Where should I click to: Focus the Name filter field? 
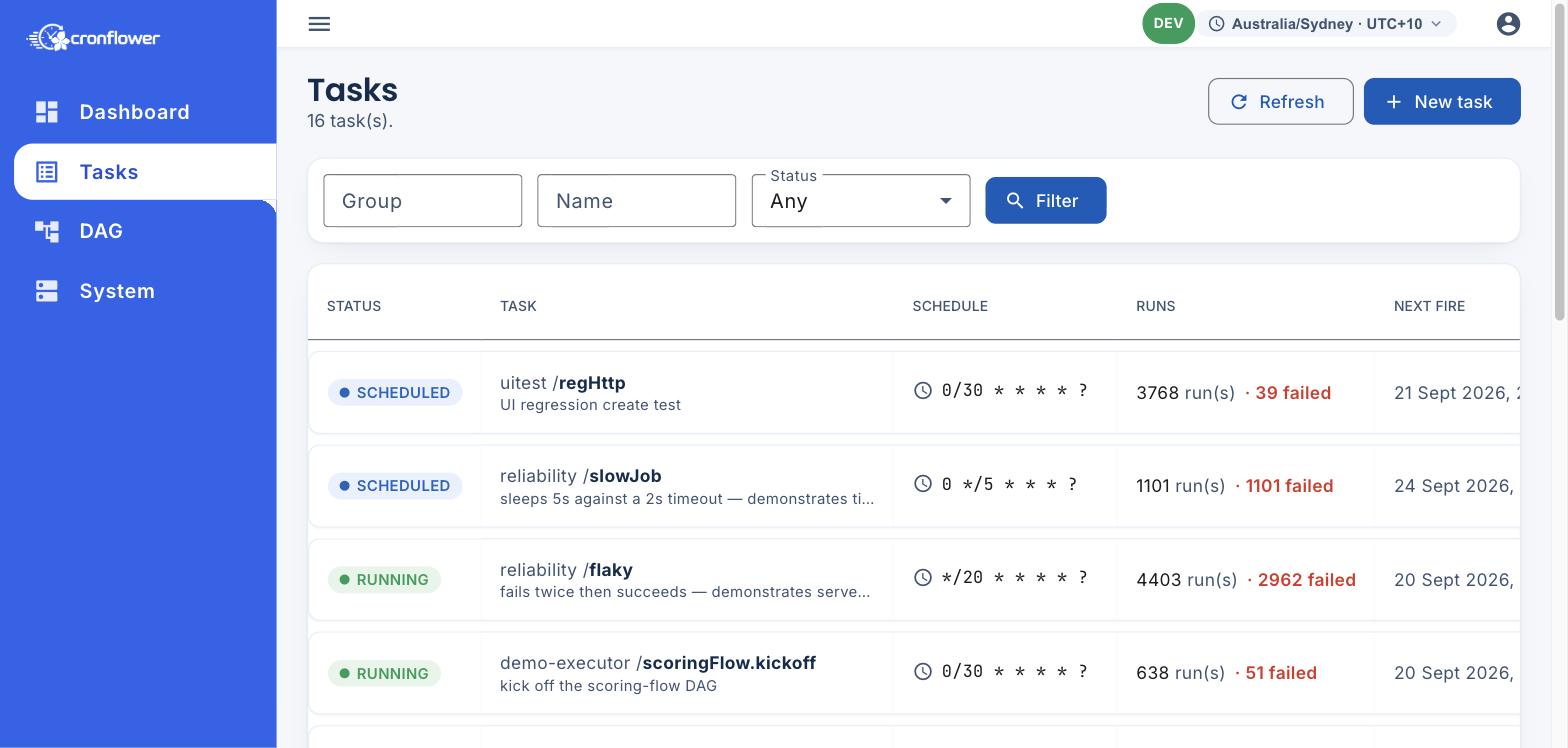pos(637,201)
